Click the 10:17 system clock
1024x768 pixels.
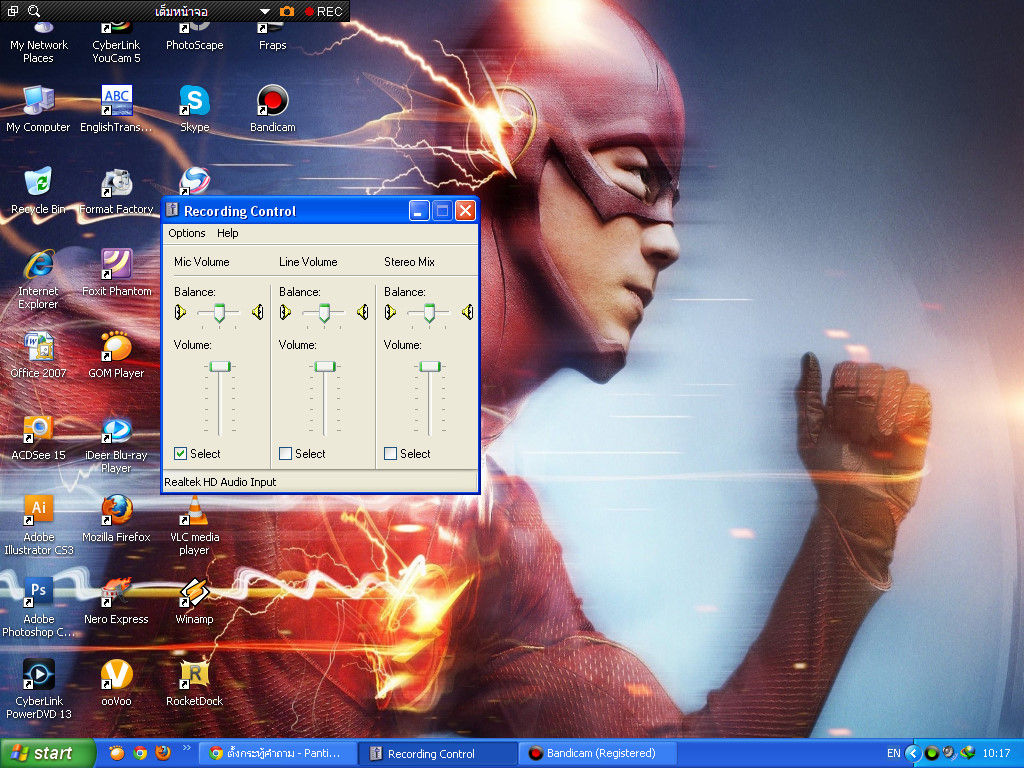[x=996, y=753]
